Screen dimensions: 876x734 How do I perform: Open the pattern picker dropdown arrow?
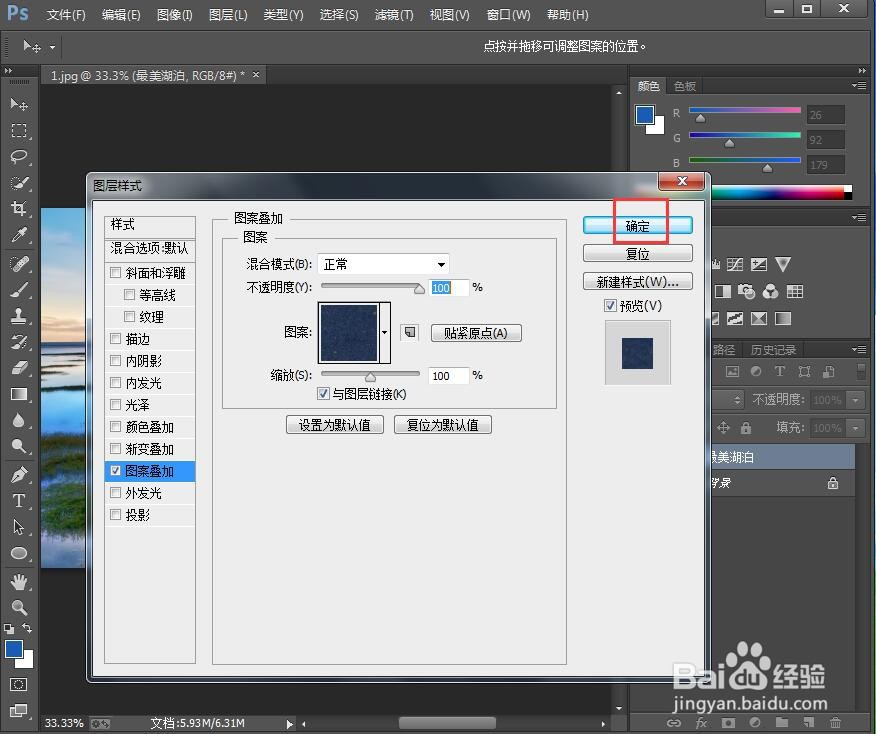click(385, 333)
